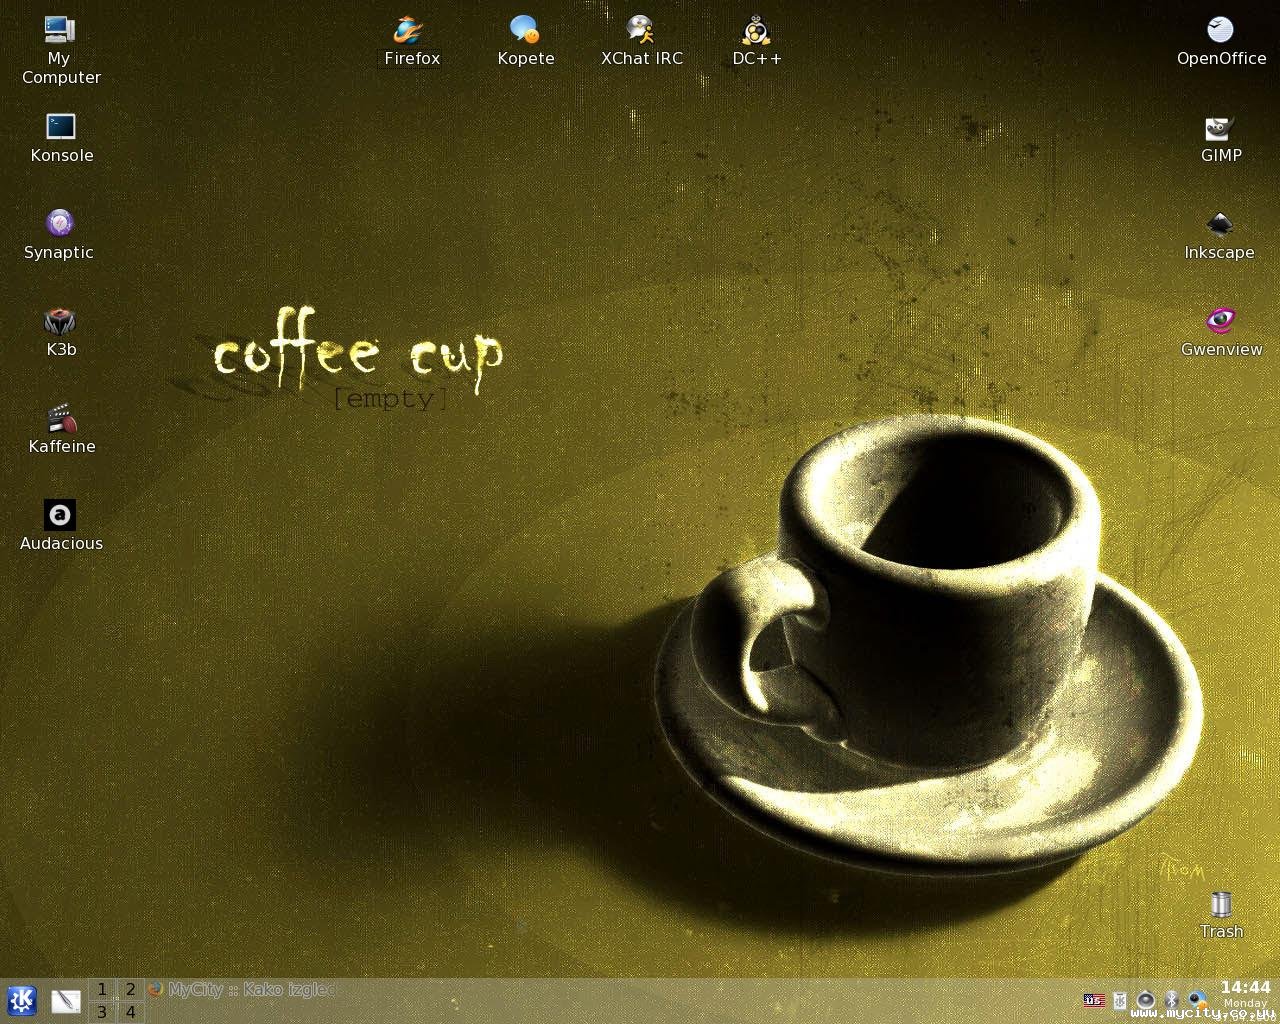The height and width of the screenshot is (1024, 1280).
Task: Open the My Computer icon
Action: coord(60,32)
